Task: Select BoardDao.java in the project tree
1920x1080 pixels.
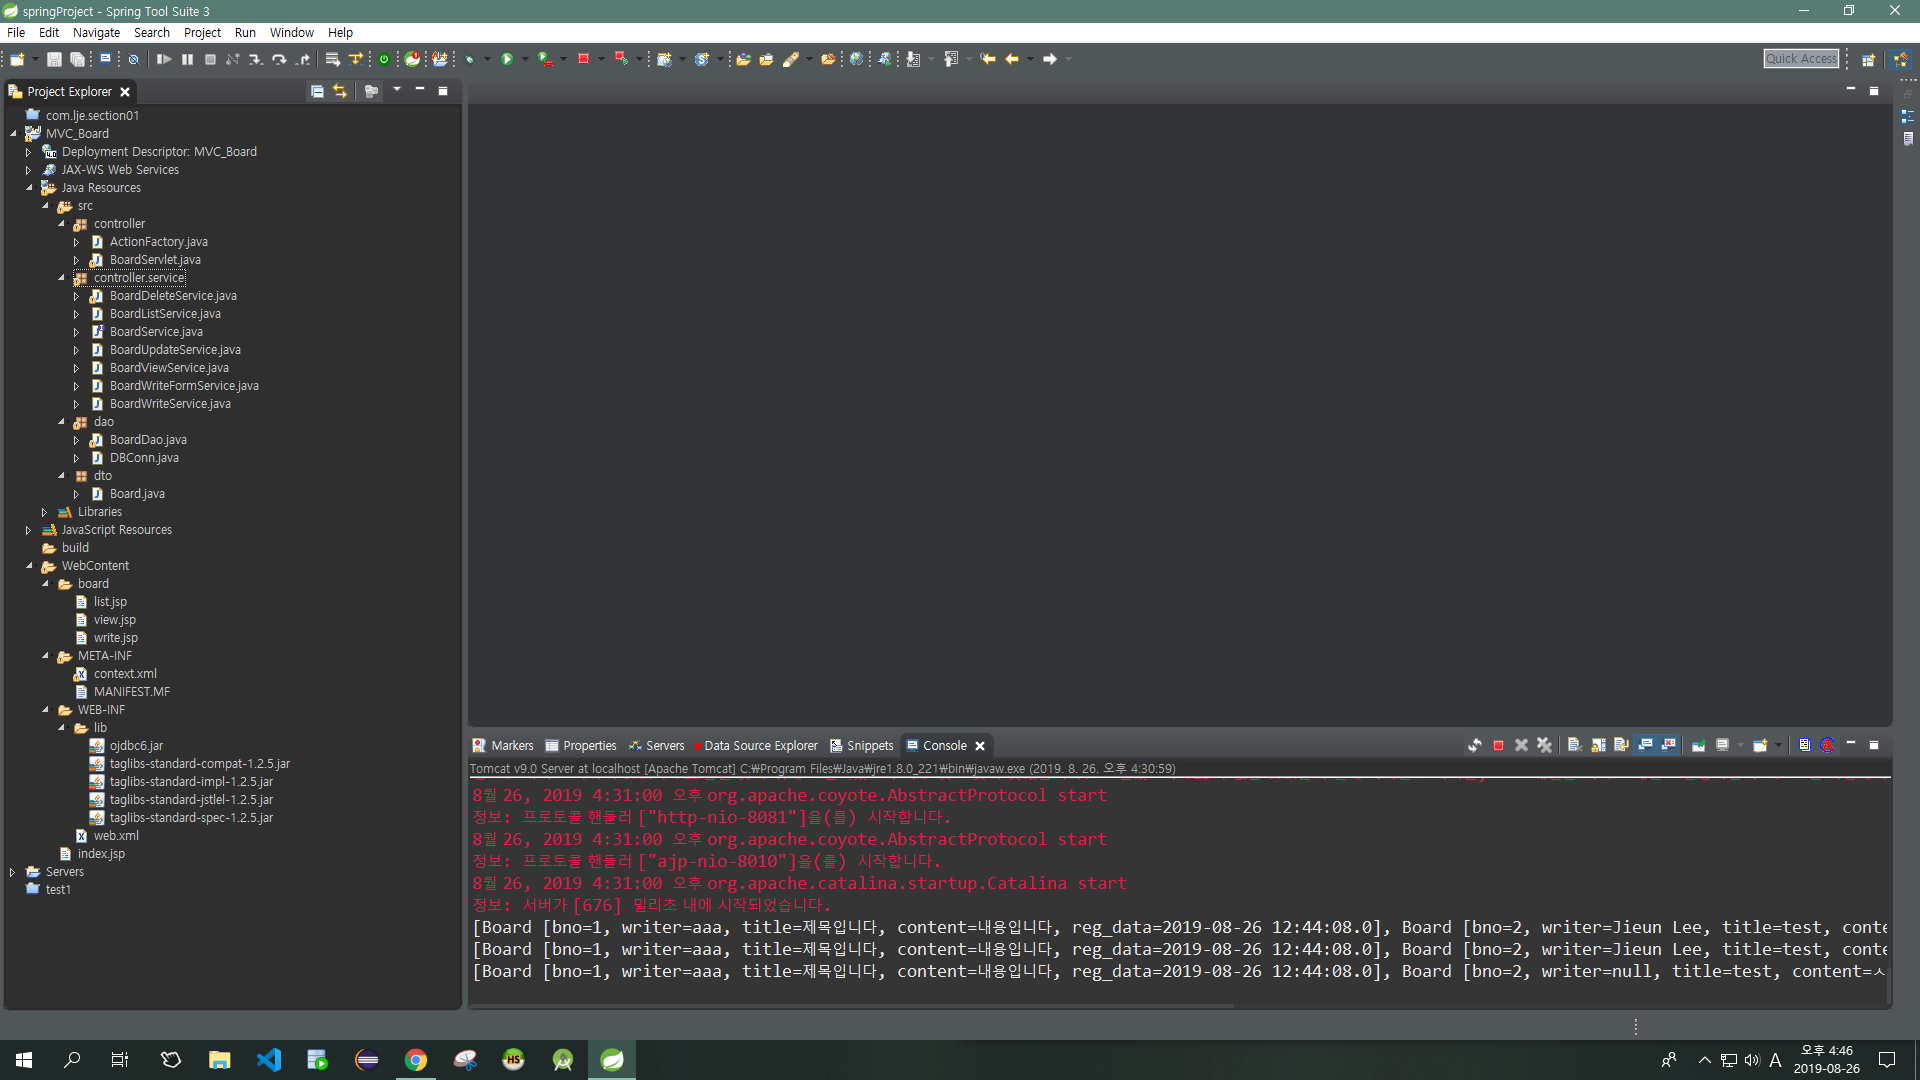Action: tap(148, 440)
